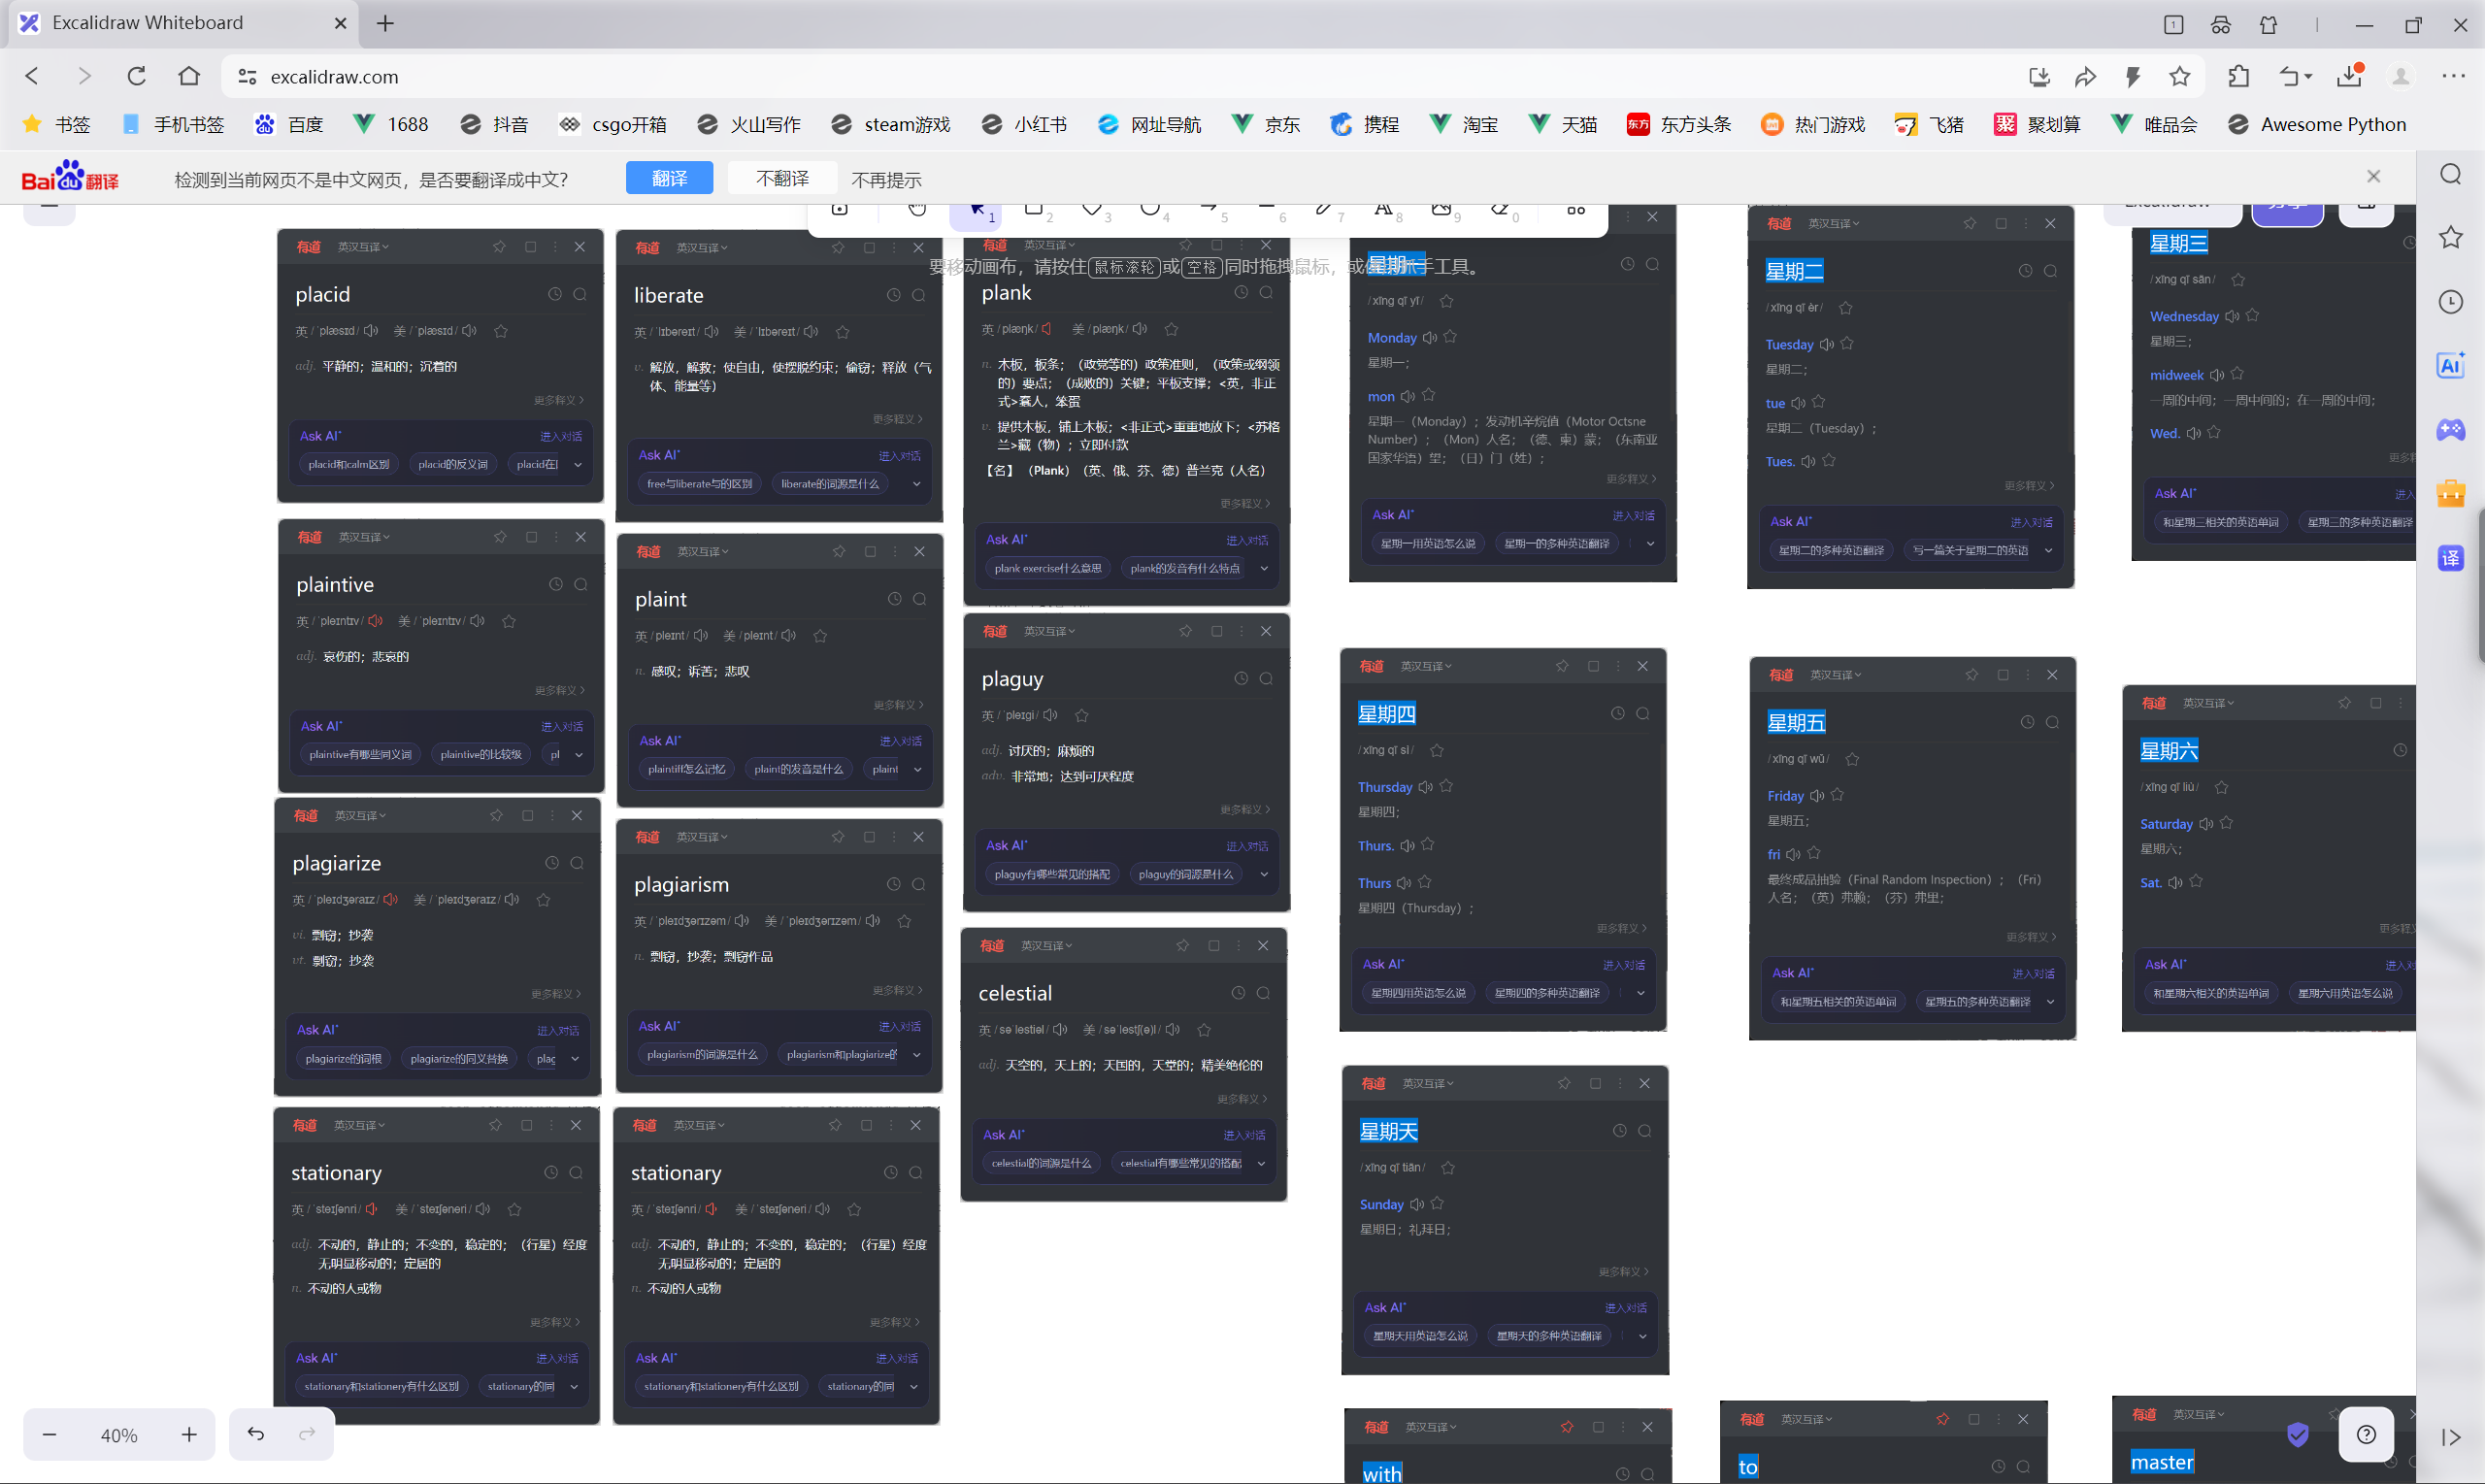Open the browser downloads panel

[x=2349, y=76]
